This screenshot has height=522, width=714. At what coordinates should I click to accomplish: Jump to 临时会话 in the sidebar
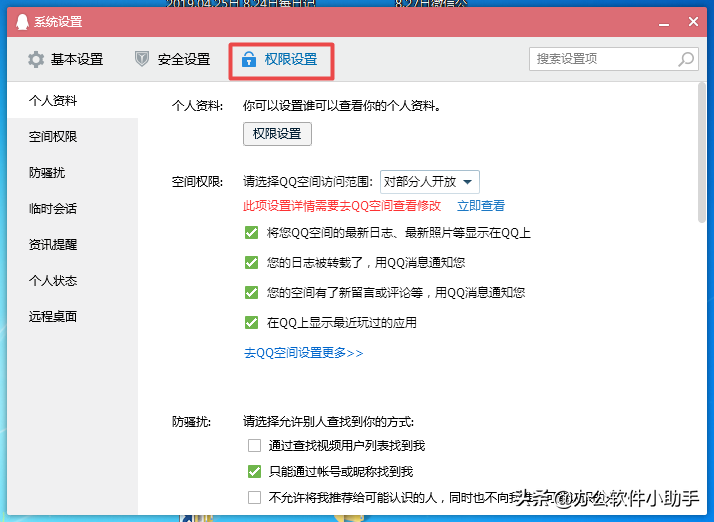pyautogui.click(x=72, y=208)
